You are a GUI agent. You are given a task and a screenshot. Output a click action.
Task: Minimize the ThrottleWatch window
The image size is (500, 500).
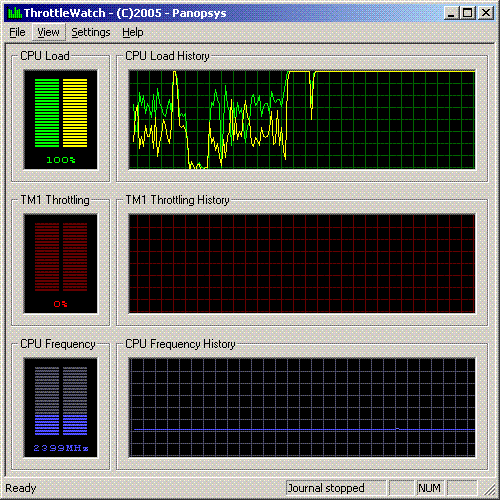[x=452, y=13]
